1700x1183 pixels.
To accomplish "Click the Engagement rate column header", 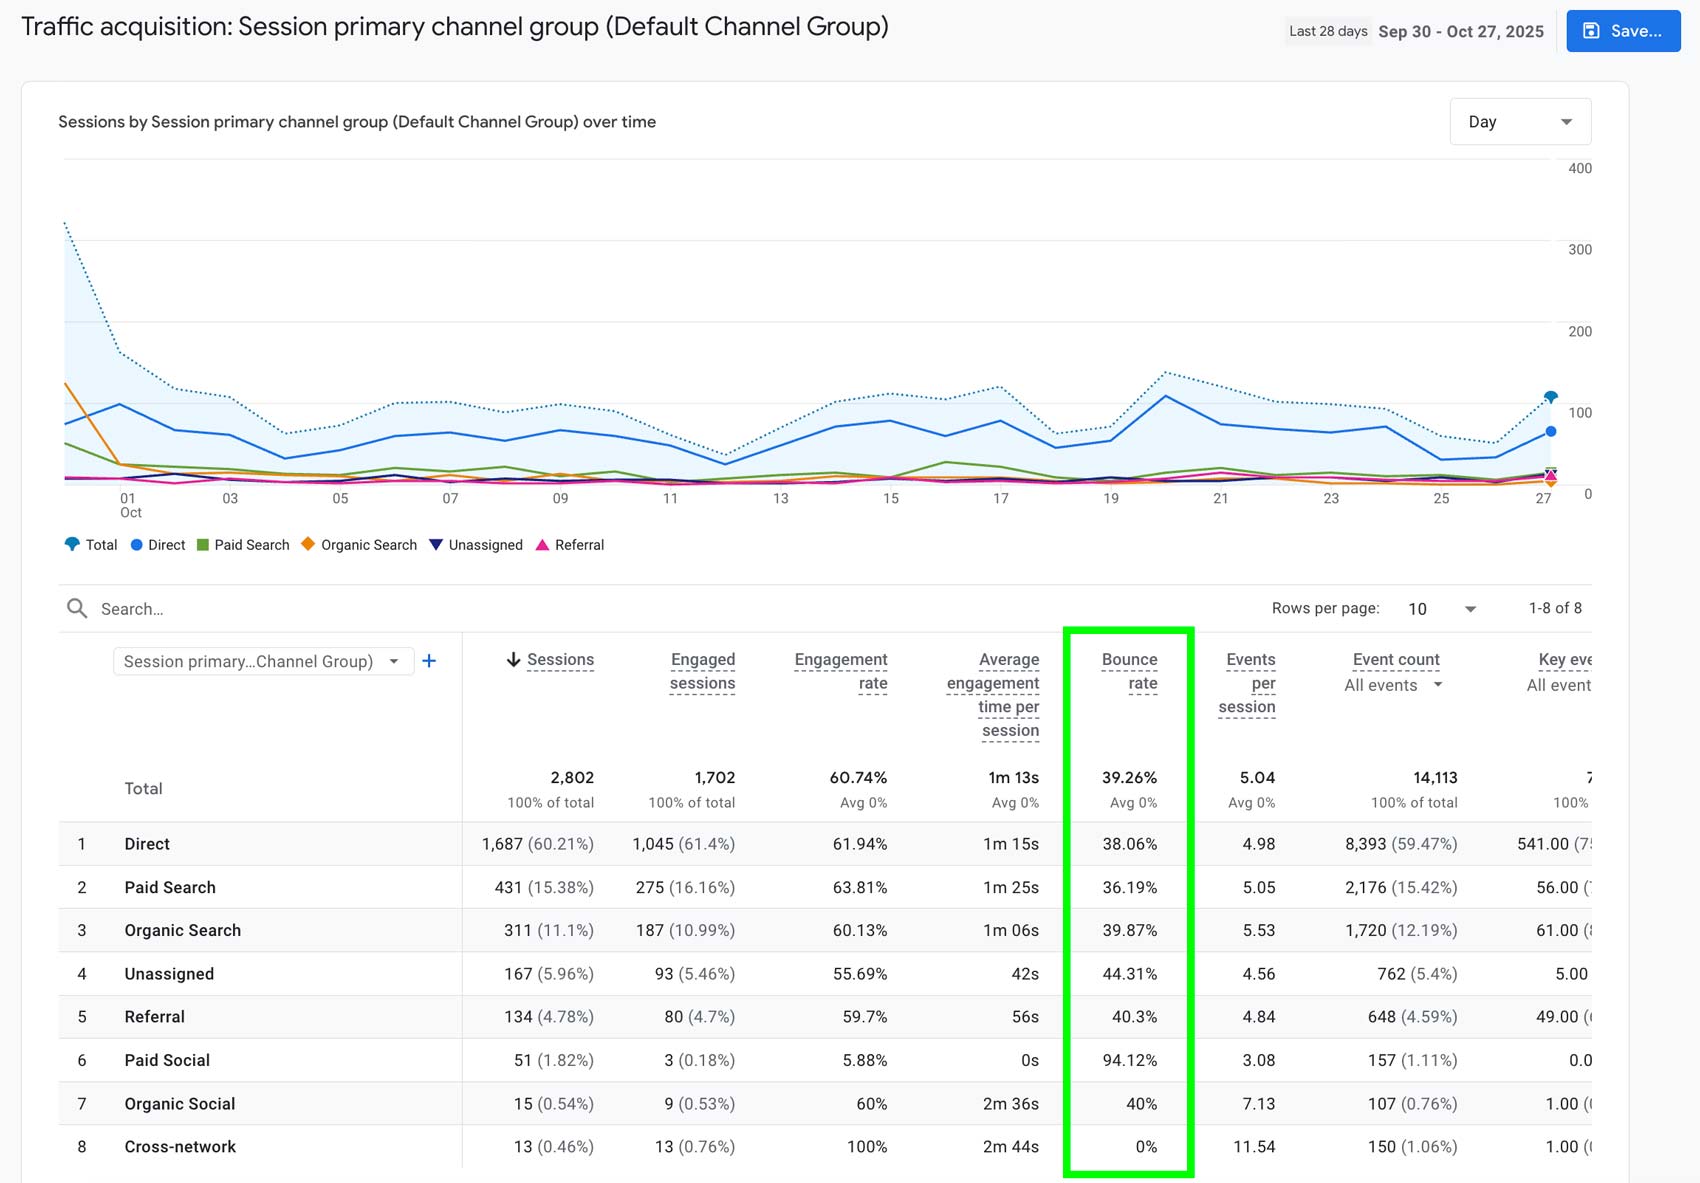I will [841, 671].
